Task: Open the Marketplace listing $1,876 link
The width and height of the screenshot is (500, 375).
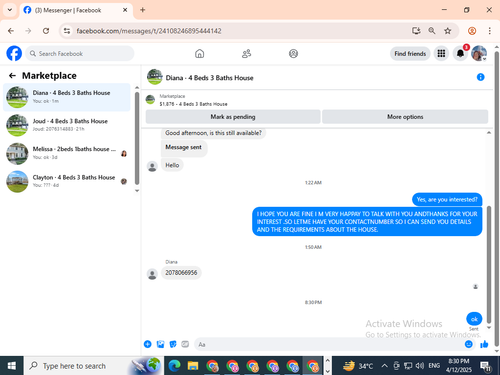Action: (x=193, y=104)
